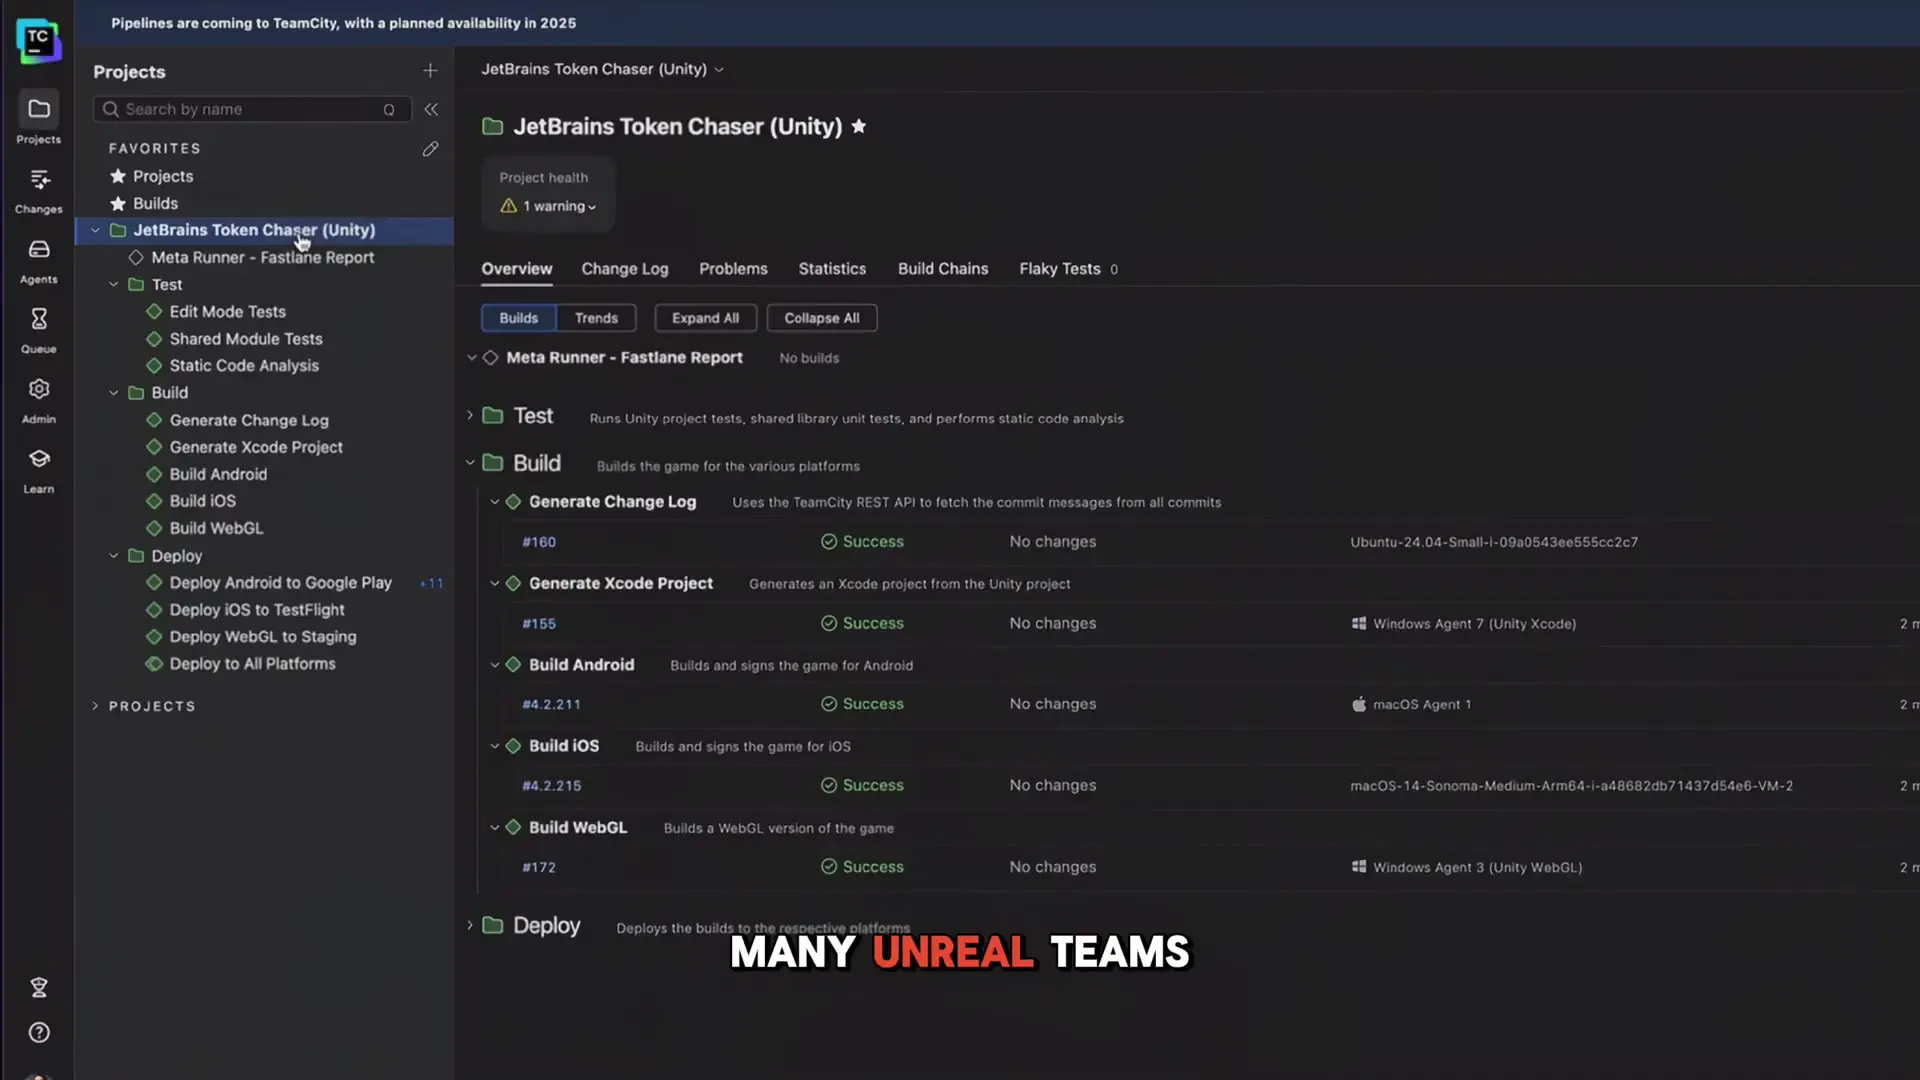Collapse JetBrains Token Chaser tree node
The image size is (1920, 1080).
click(95, 230)
